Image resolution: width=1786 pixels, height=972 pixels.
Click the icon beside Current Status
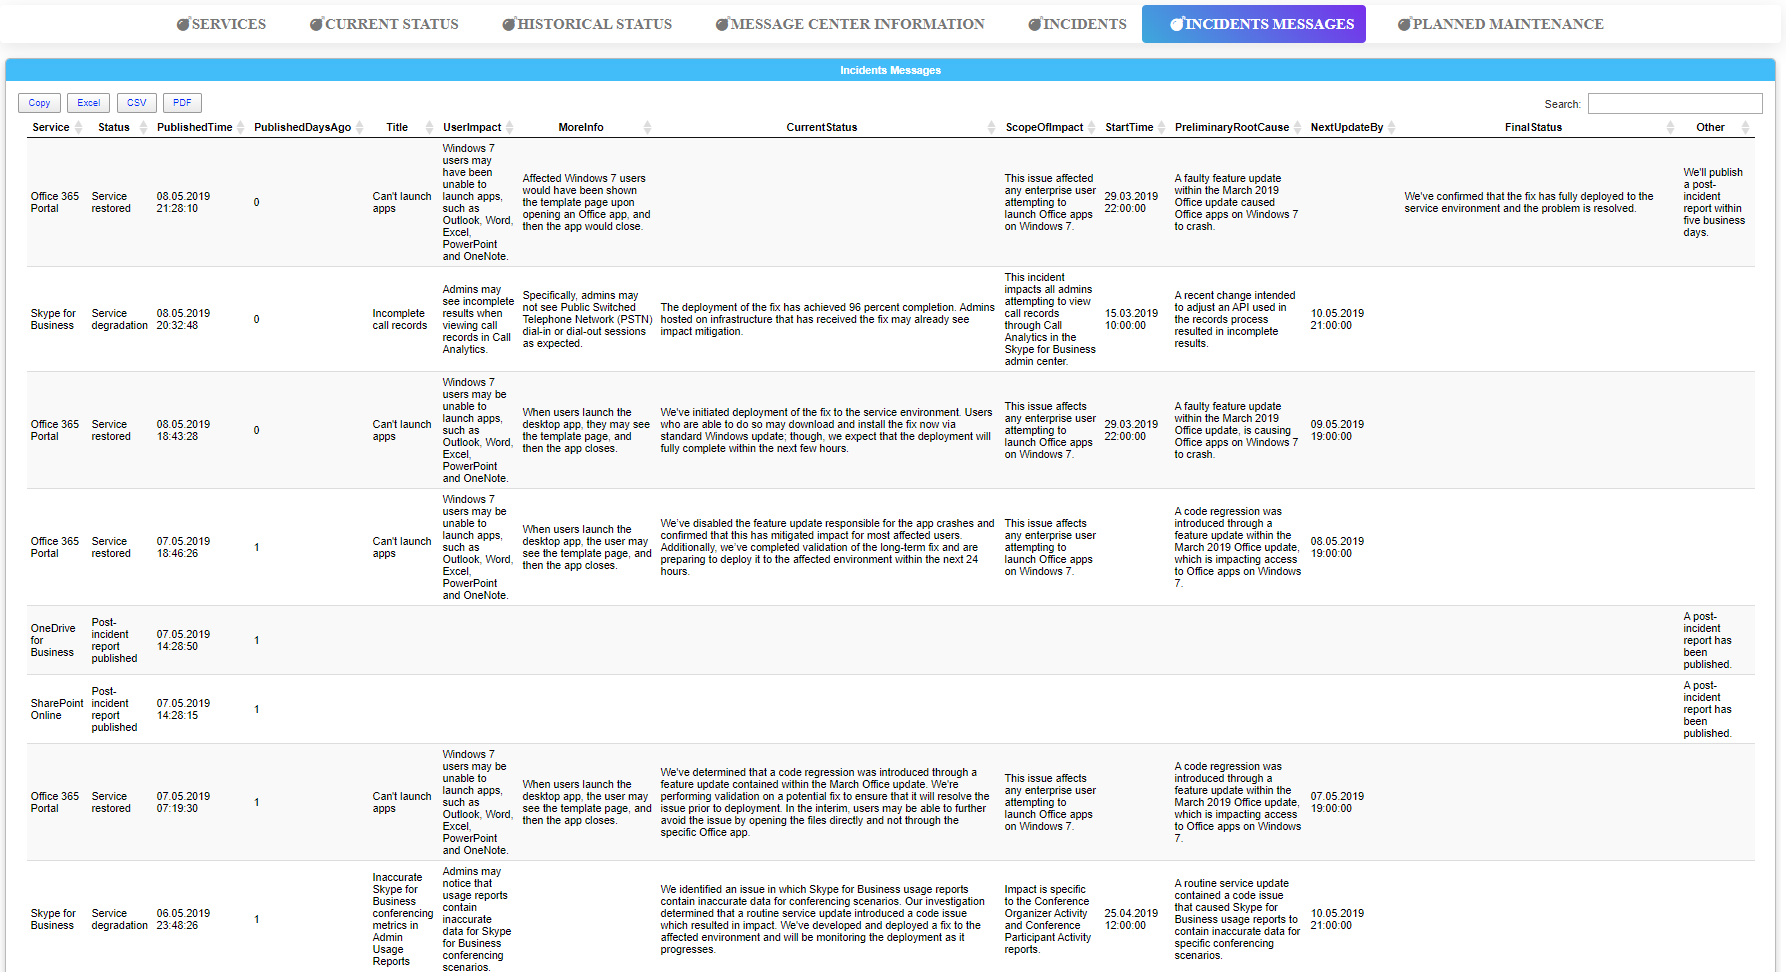pos(316,24)
